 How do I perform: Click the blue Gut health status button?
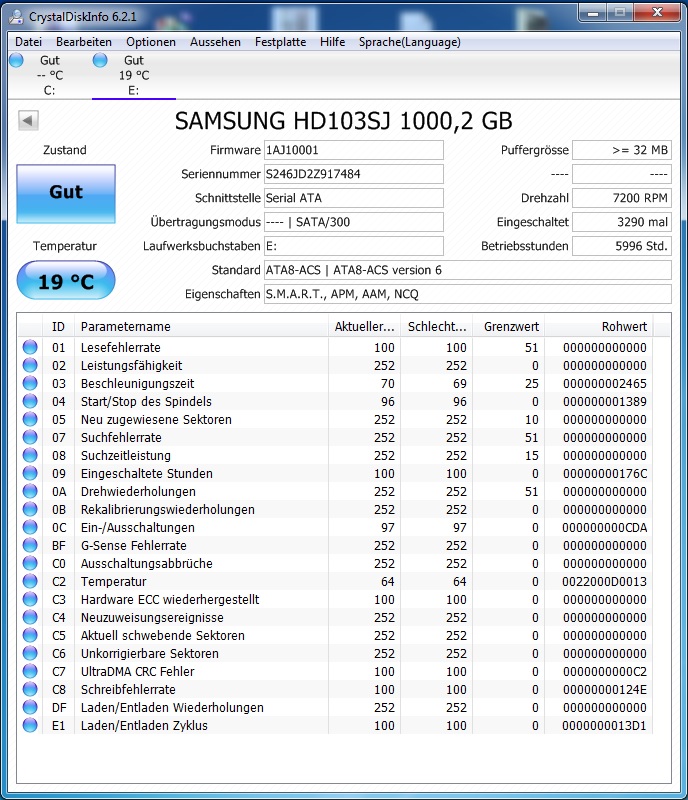point(66,194)
